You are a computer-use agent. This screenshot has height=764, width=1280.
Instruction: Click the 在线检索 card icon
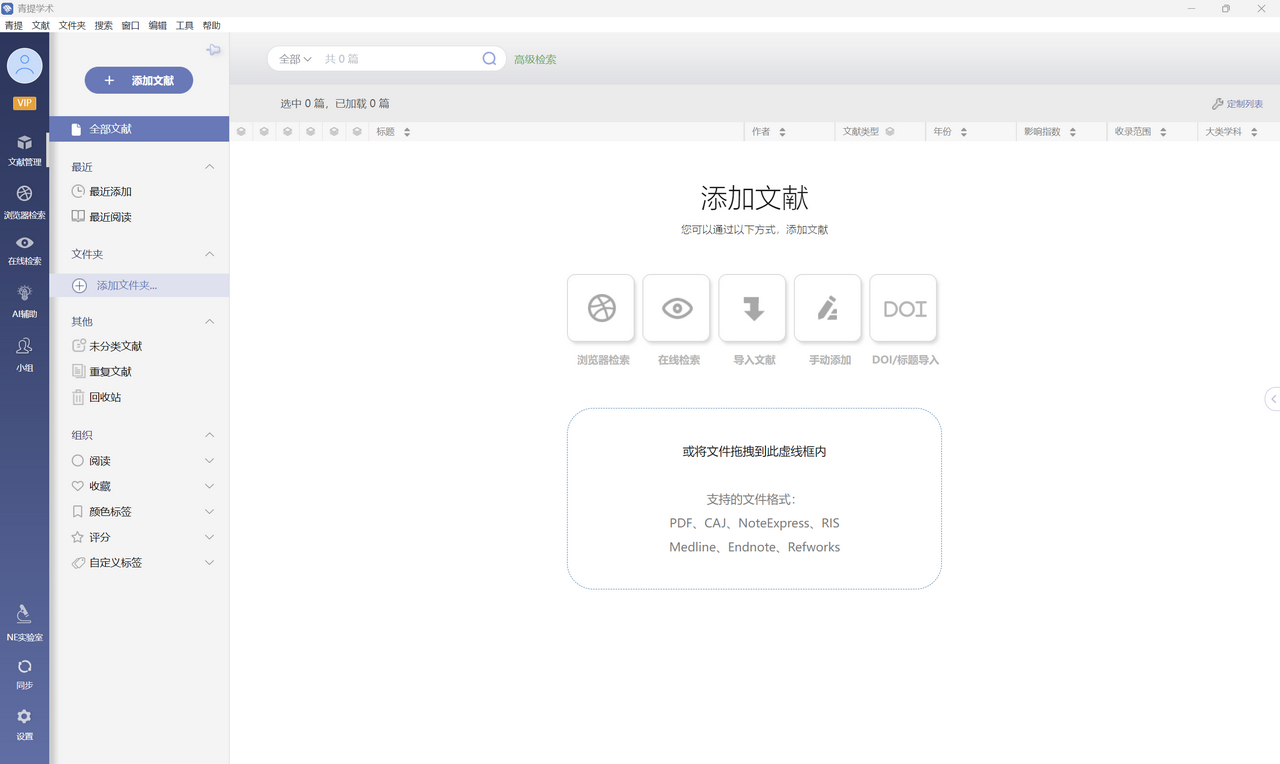(x=677, y=308)
